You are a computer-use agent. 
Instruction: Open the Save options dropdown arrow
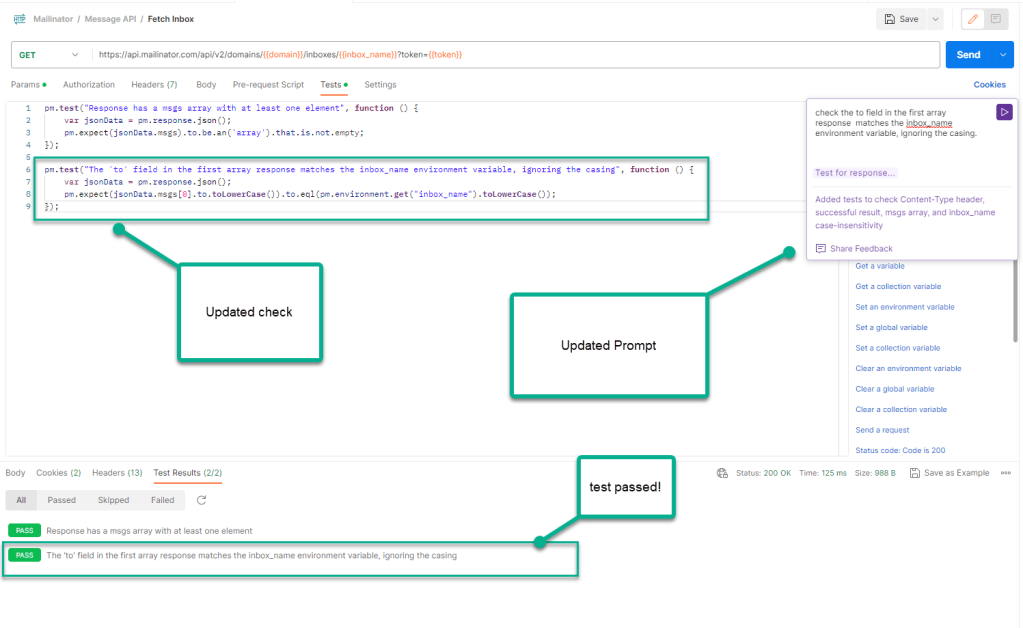[x=935, y=19]
